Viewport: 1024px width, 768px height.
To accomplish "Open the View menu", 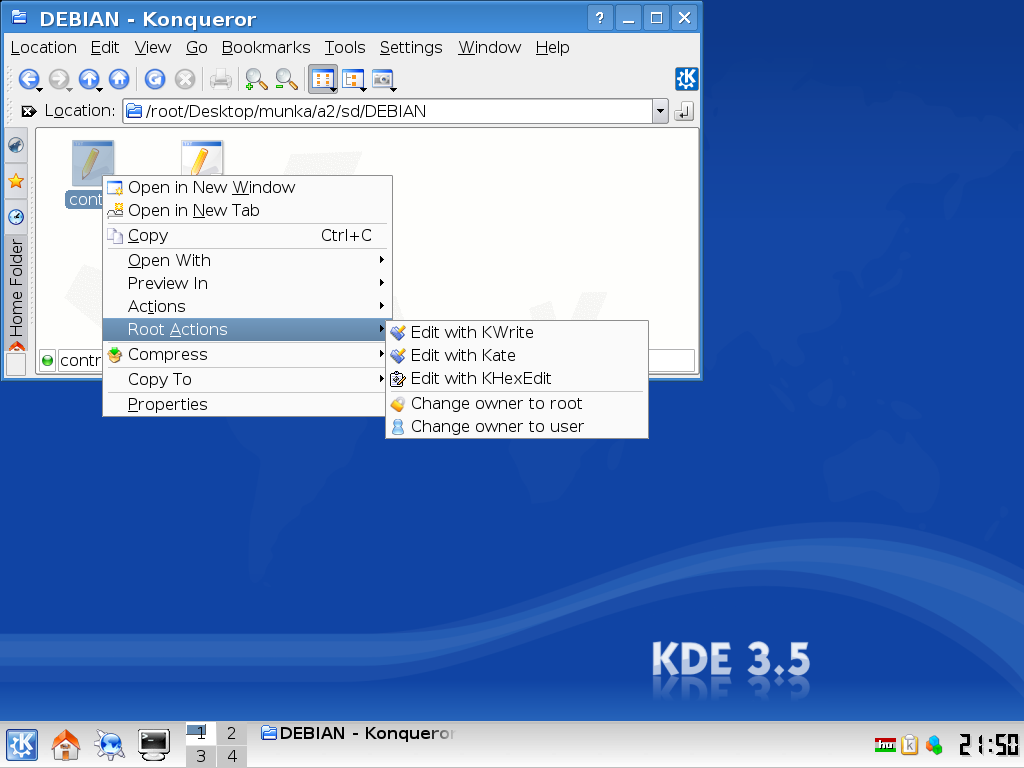I will (x=153, y=48).
